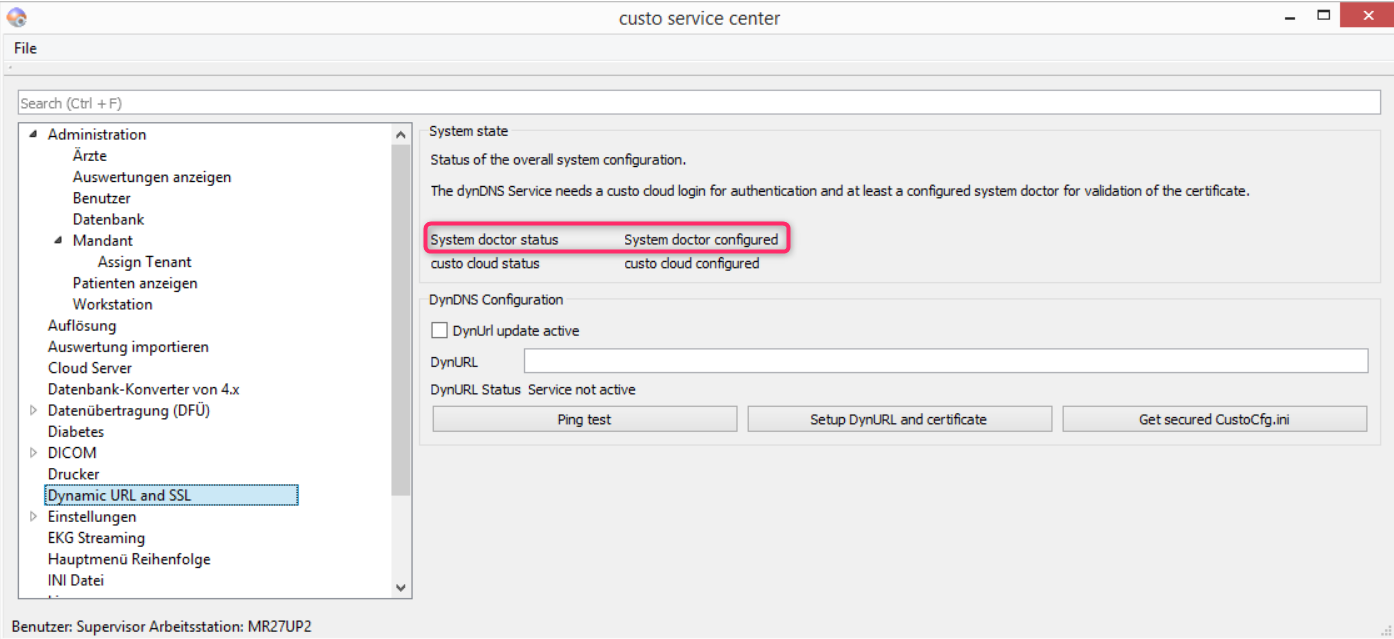Image resolution: width=1394 pixels, height=639 pixels.
Task: Click Get secured CustoCfg.ini button
Action: tap(1214, 419)
